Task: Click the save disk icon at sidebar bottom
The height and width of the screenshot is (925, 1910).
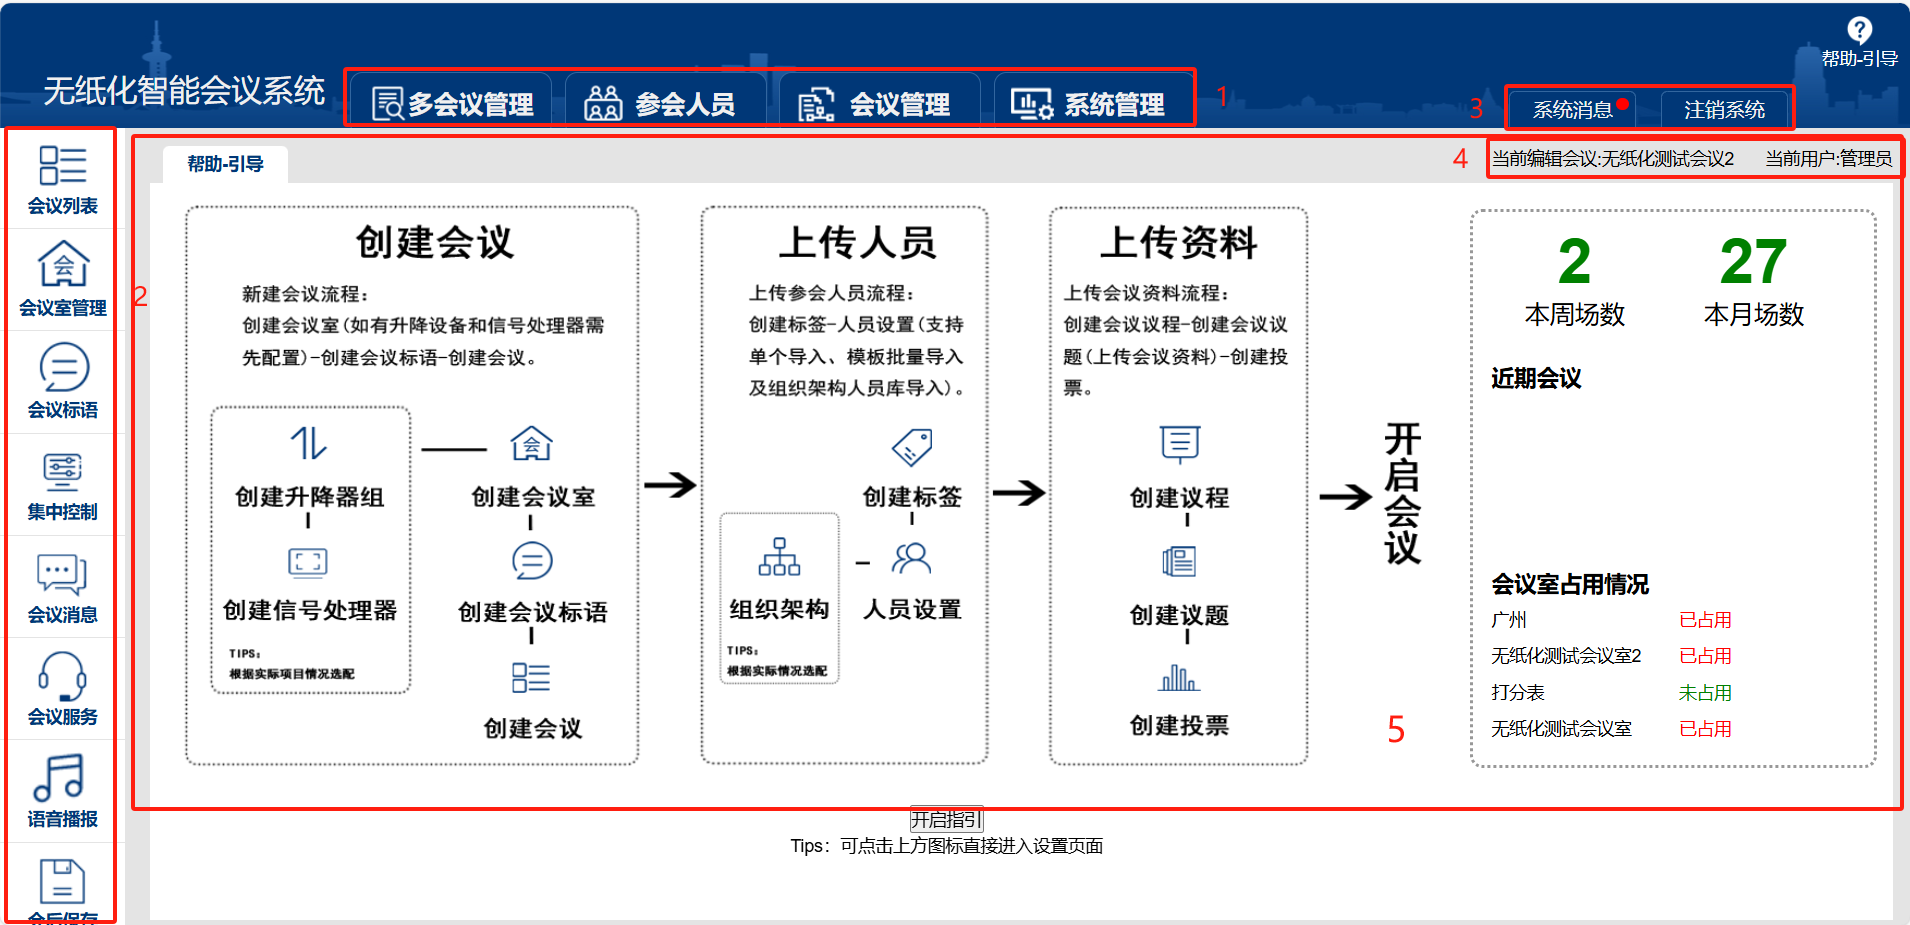Action: [x=63, y=881]
